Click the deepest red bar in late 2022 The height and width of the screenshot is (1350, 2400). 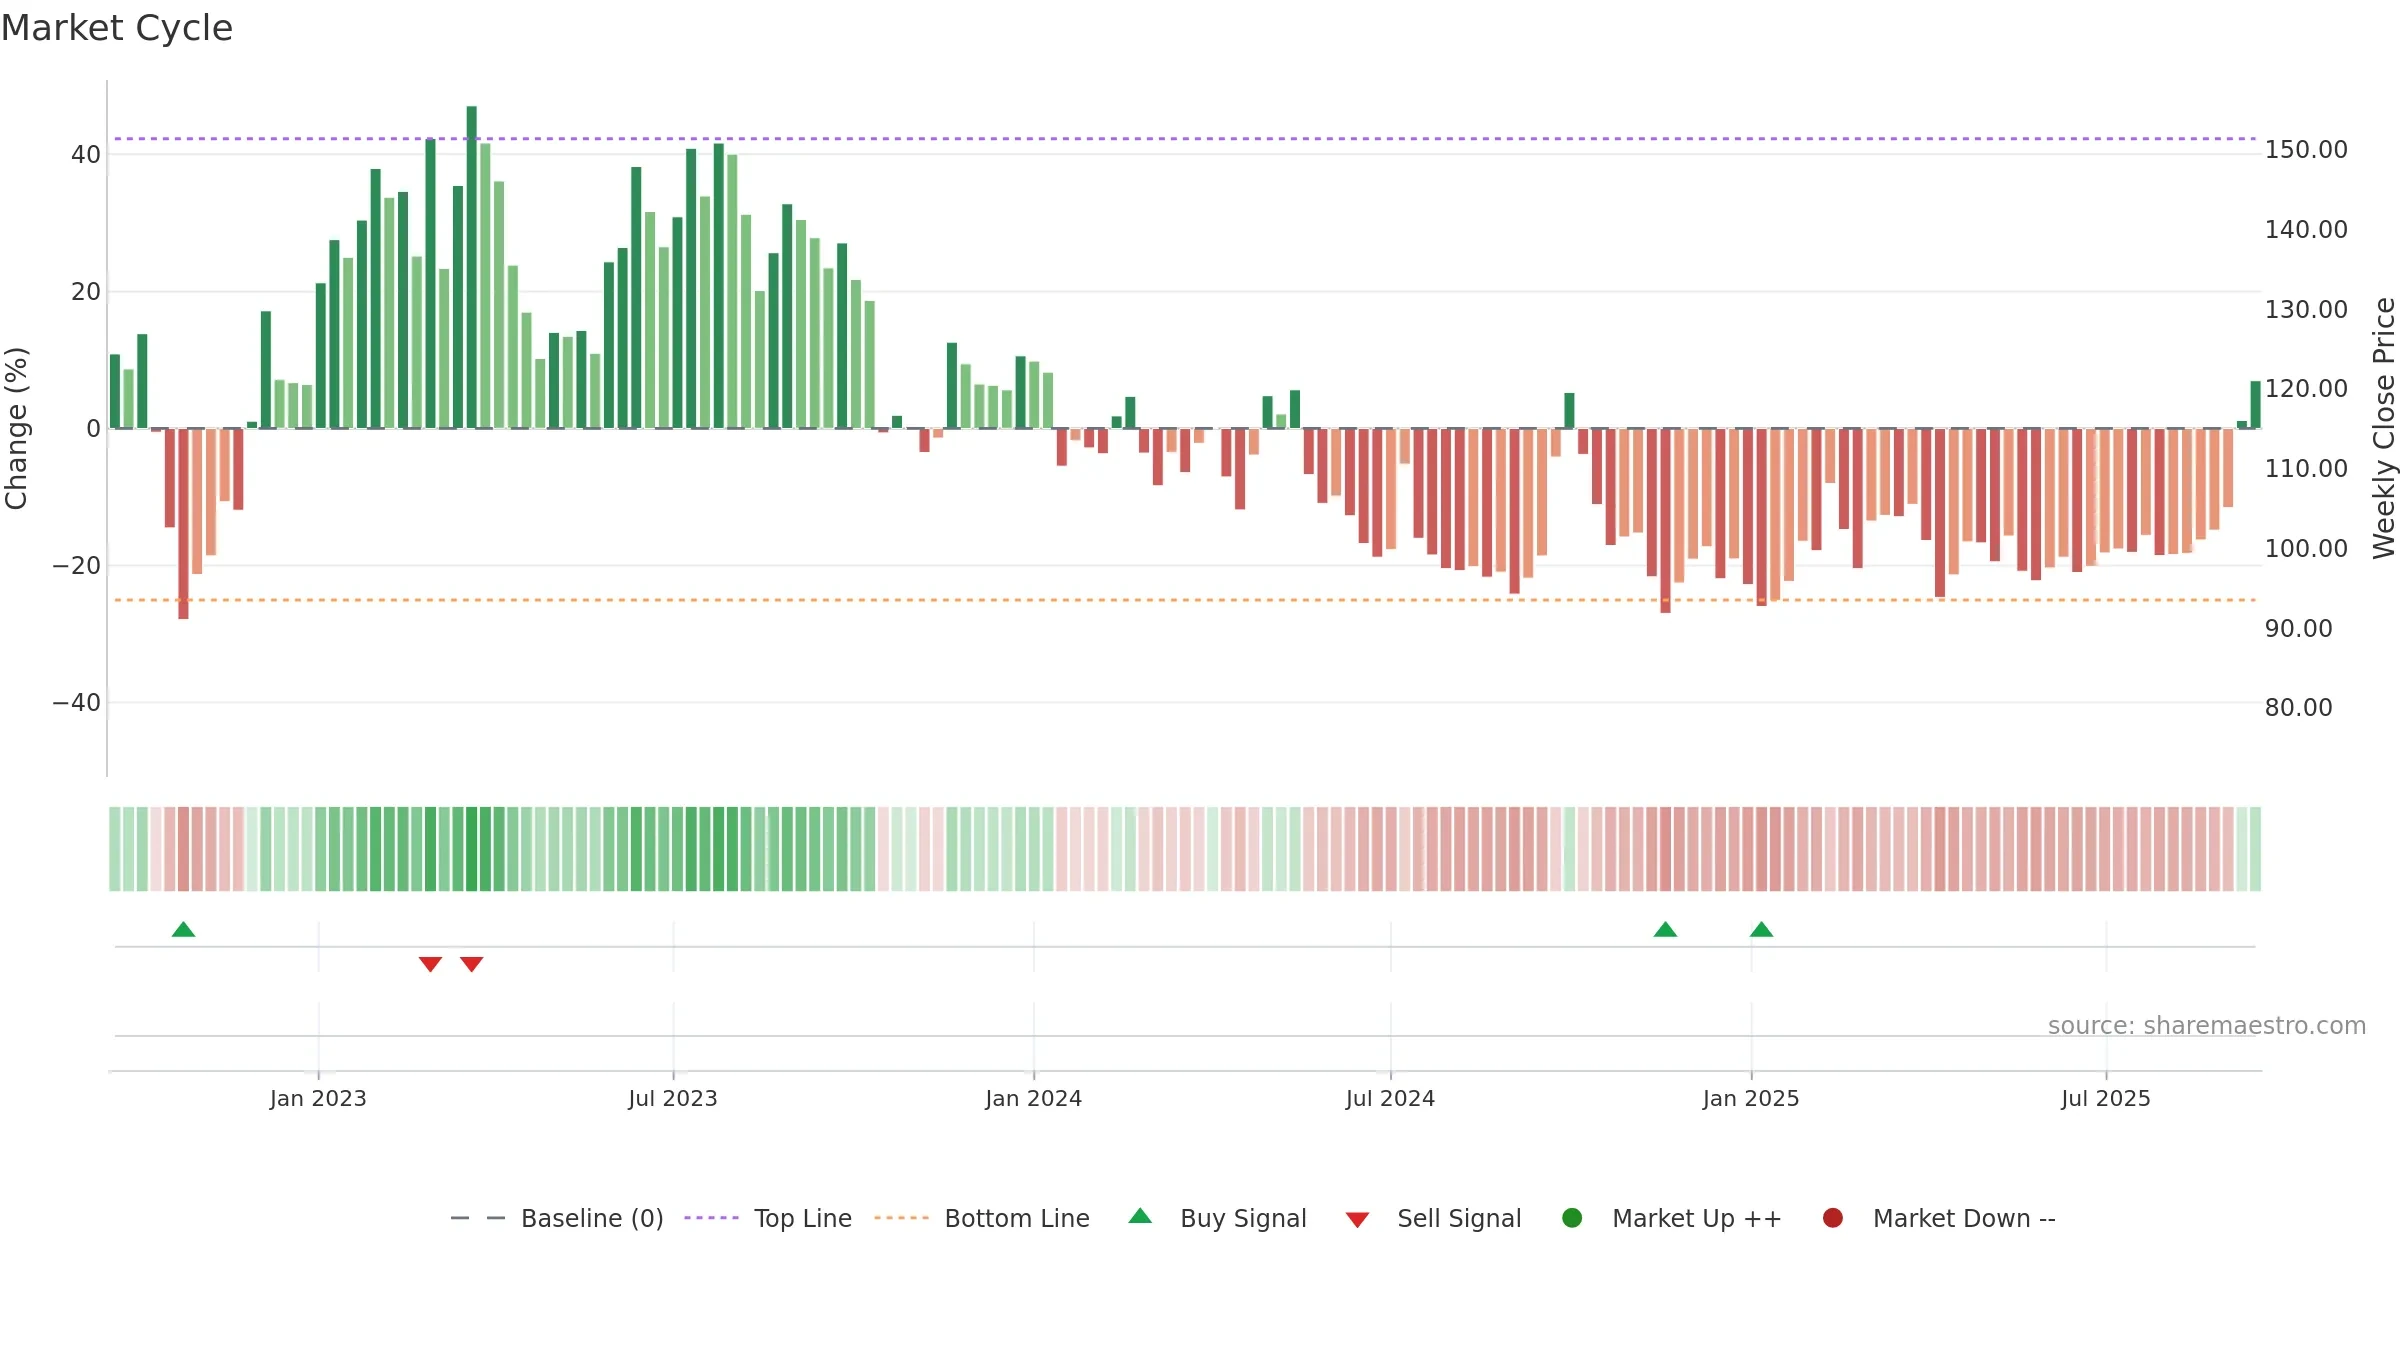(x=183, y=524)
